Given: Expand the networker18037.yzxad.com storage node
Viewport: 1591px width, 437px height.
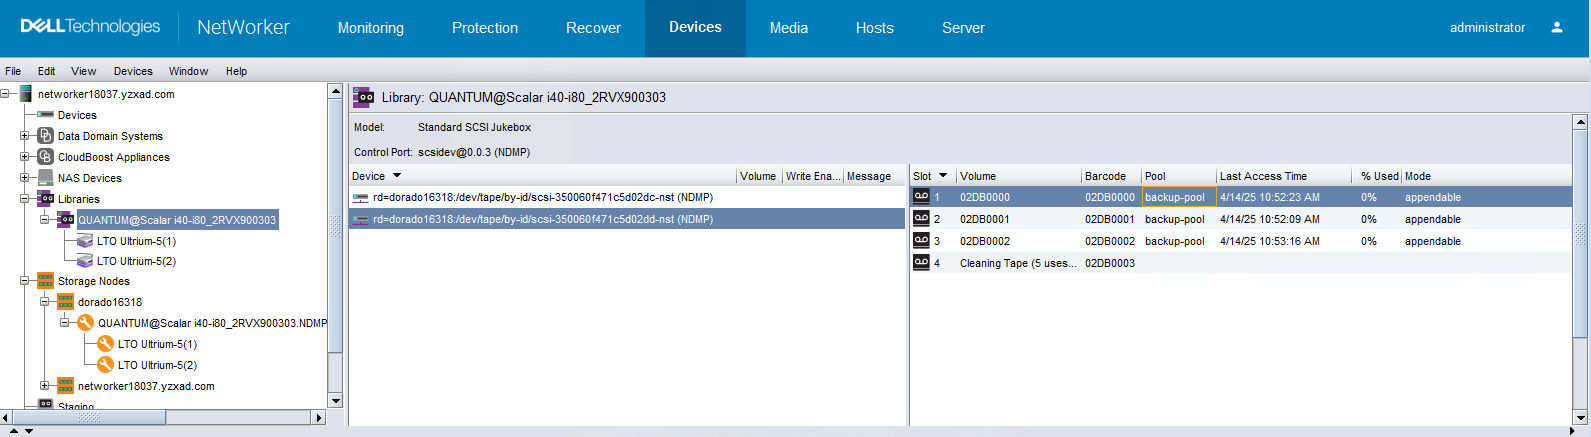Looking at the screenshot, I should point(45,386).
